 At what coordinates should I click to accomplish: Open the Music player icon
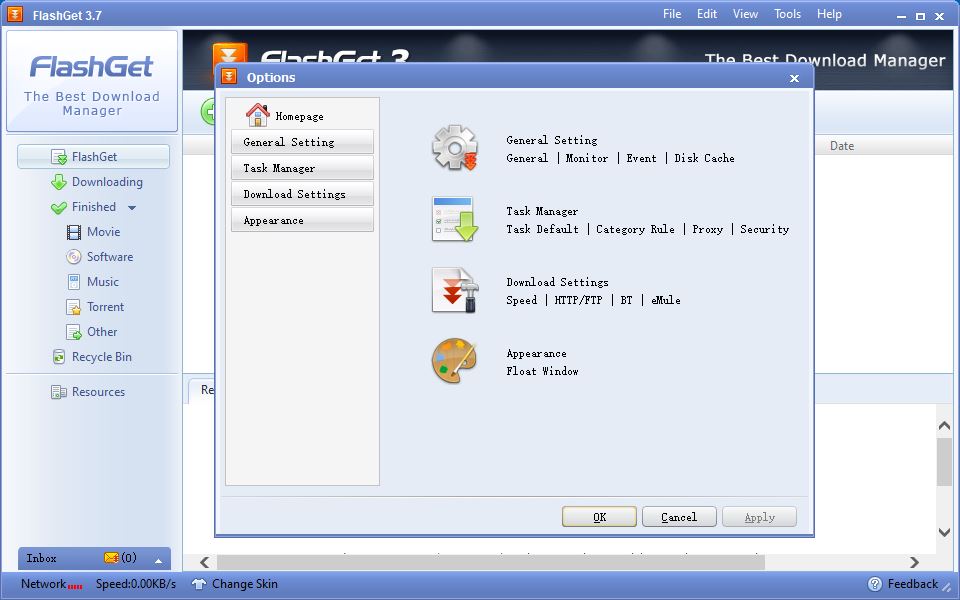74,282
